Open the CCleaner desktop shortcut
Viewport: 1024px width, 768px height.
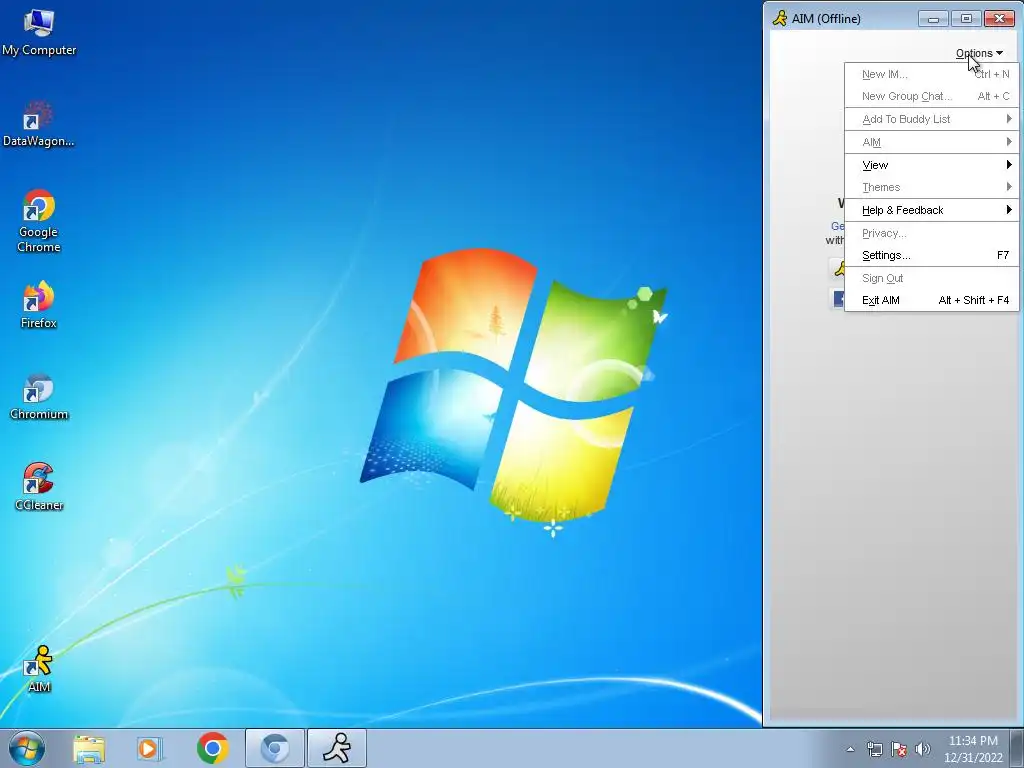click(x=39, y=487)
